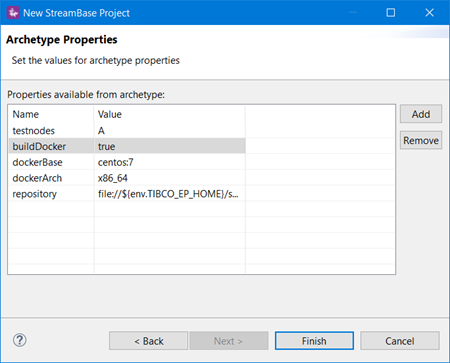Click the StreamBase app icon in title bar

[x=13, y=13]
